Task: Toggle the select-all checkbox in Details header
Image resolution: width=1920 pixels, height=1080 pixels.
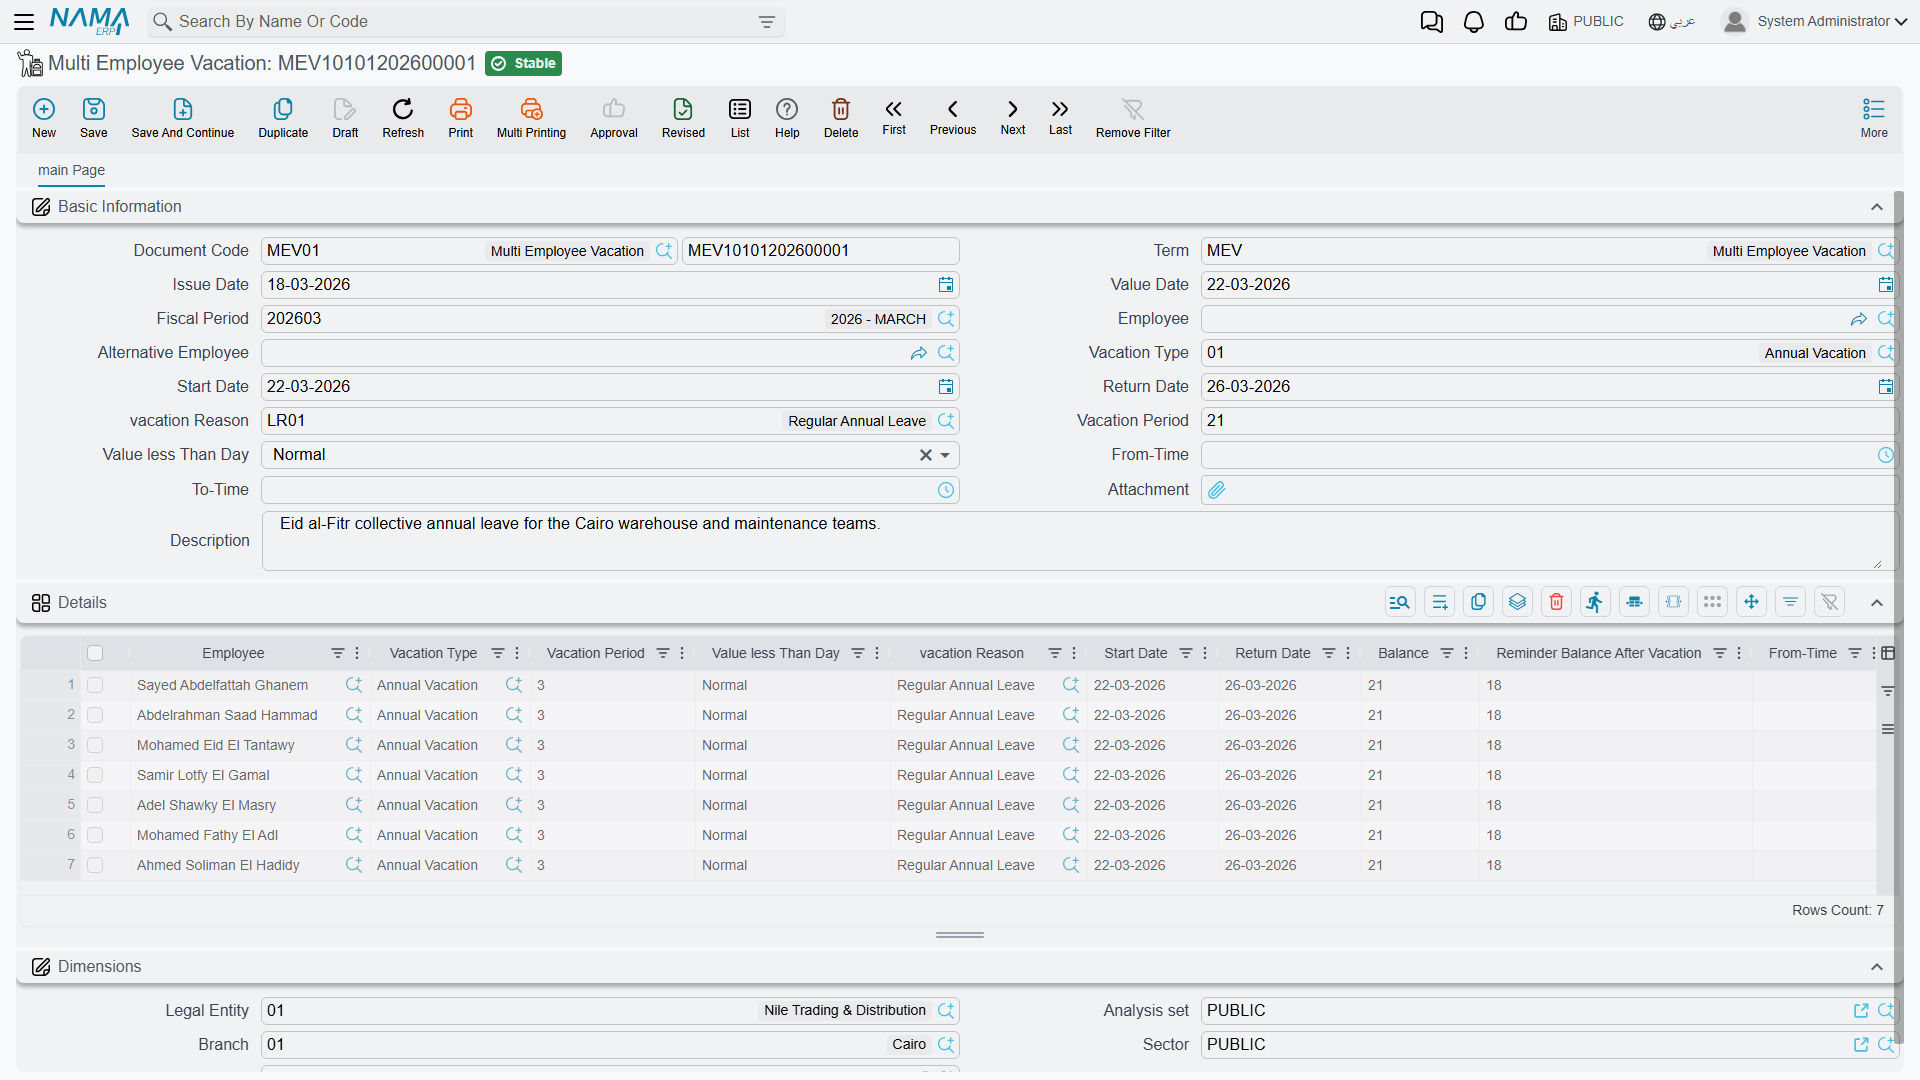Action: (x=95, y=653)
